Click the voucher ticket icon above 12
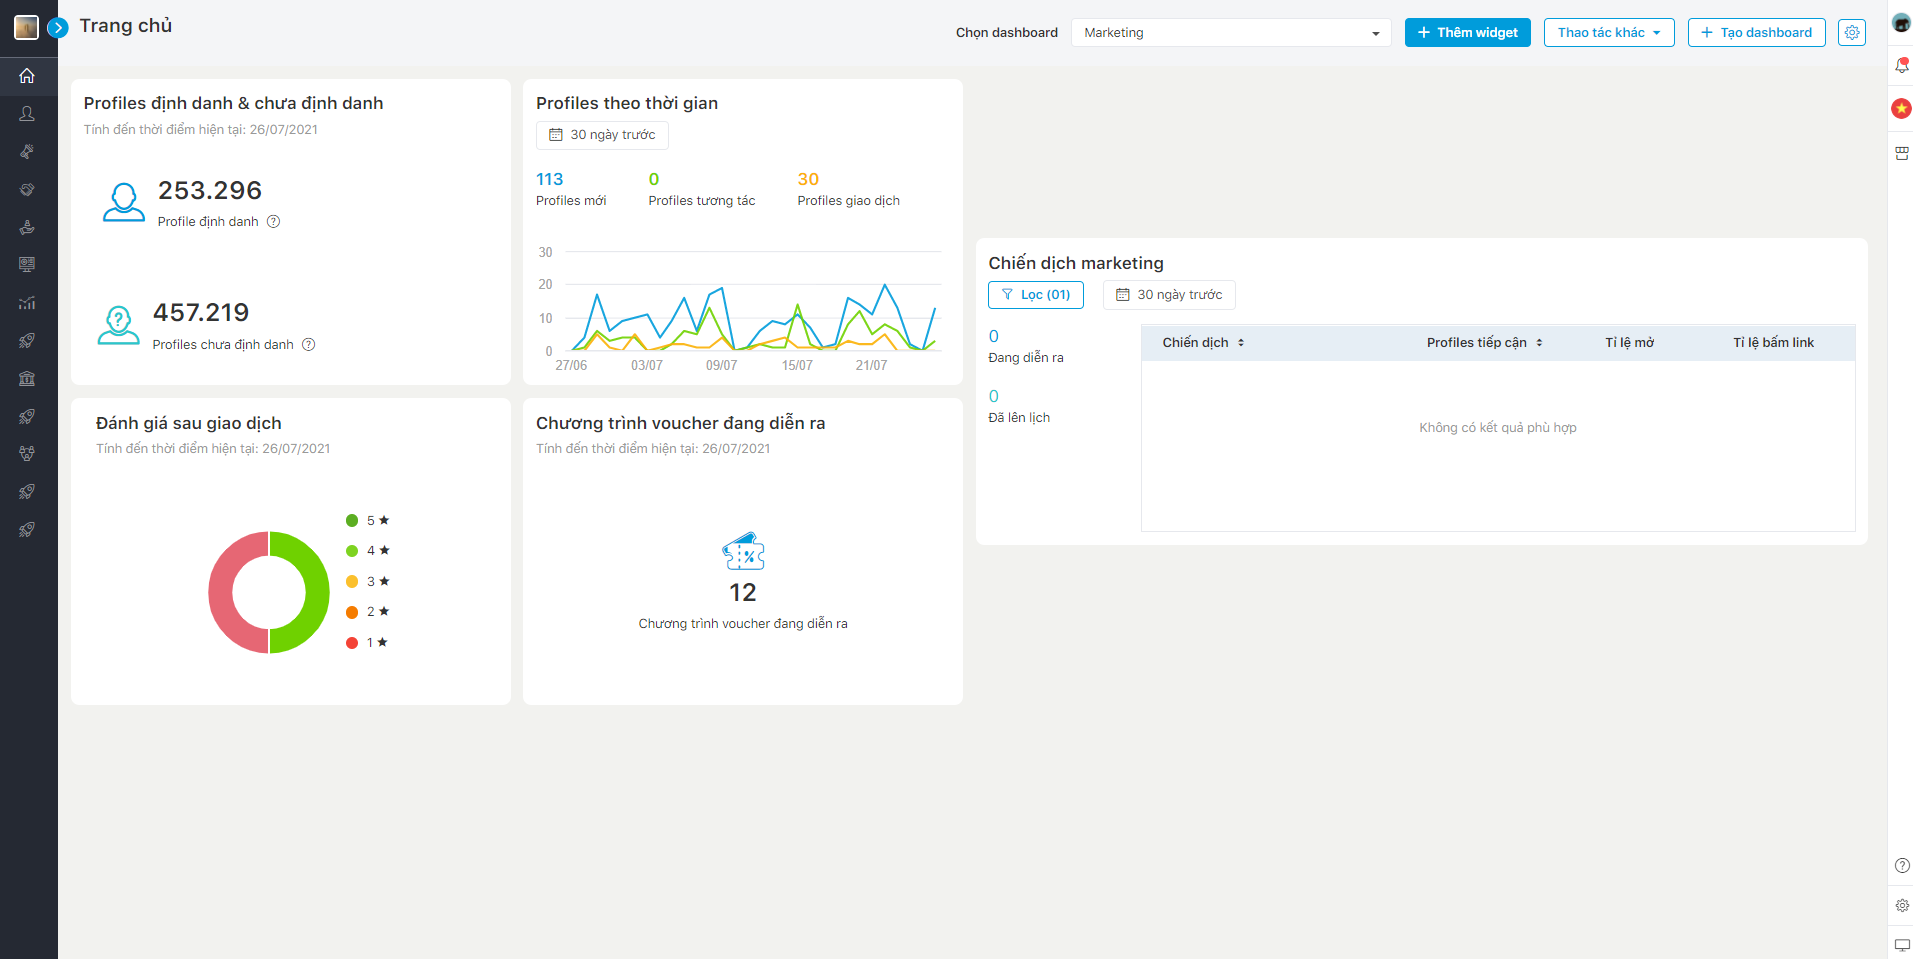The height and width of the screenshot is (959, 1913). [x=743, y=551]
